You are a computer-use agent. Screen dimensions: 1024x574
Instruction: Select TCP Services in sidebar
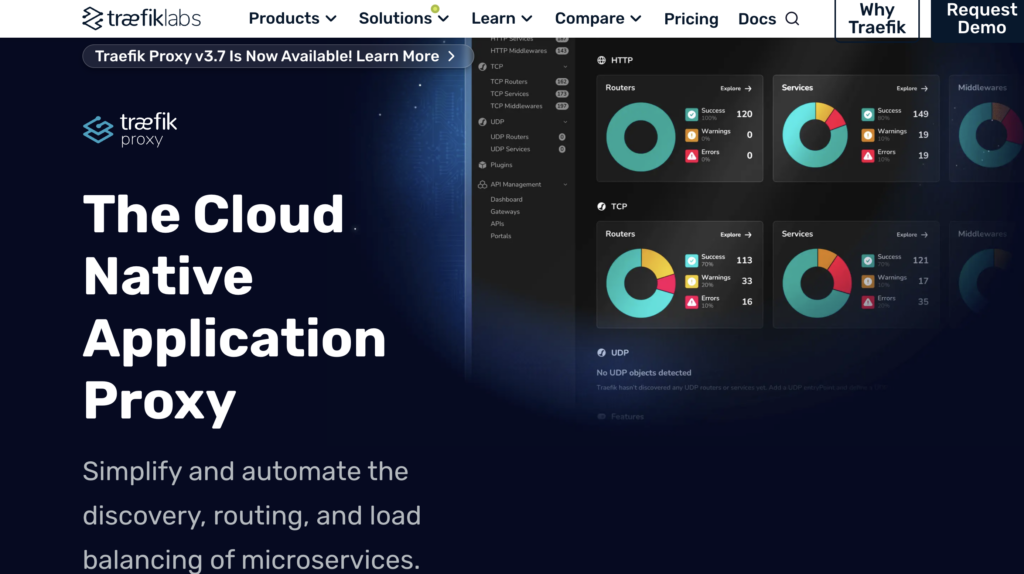pyautogui.click(x=509, y=94)
